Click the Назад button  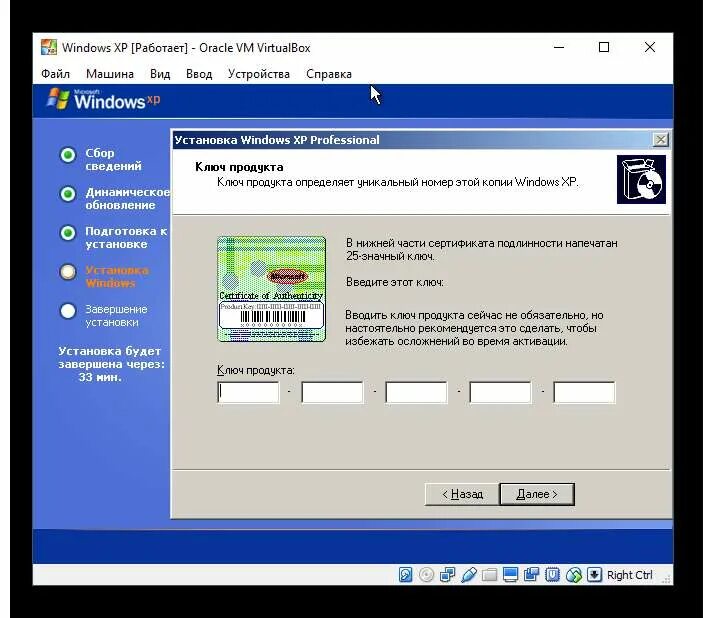[462, 494]
